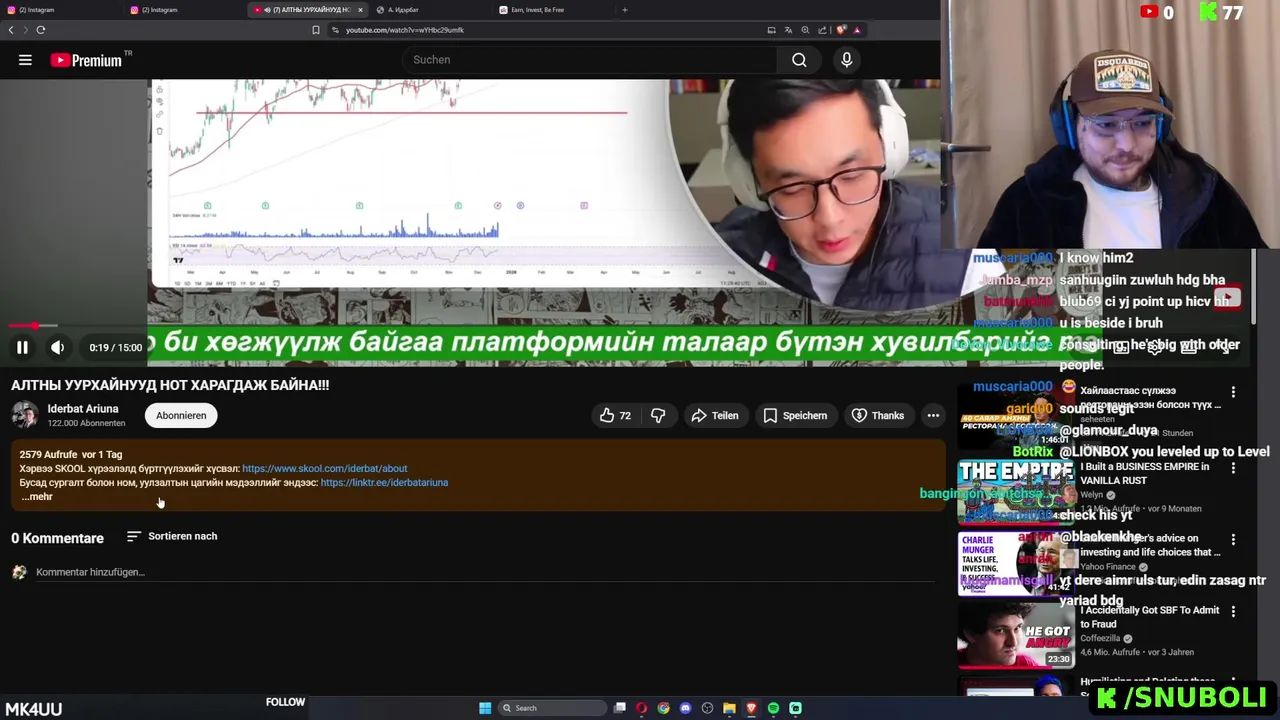Screen dimensions: 1280x720
Task: Reload the page
Action: tap(41, 30)
